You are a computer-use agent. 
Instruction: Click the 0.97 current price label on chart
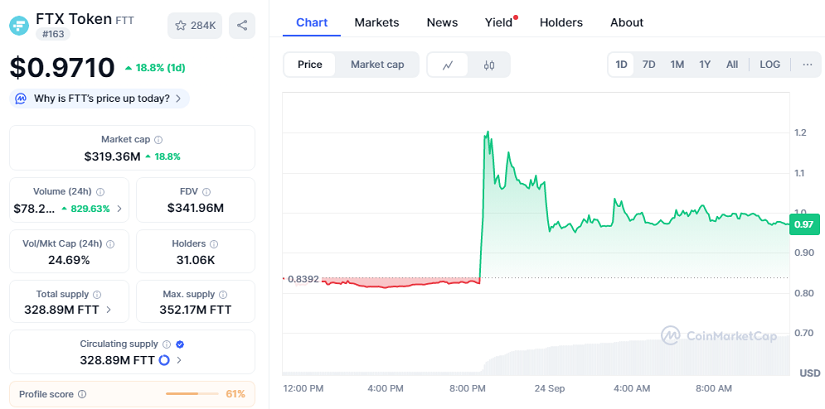click(x=803, y=225)
